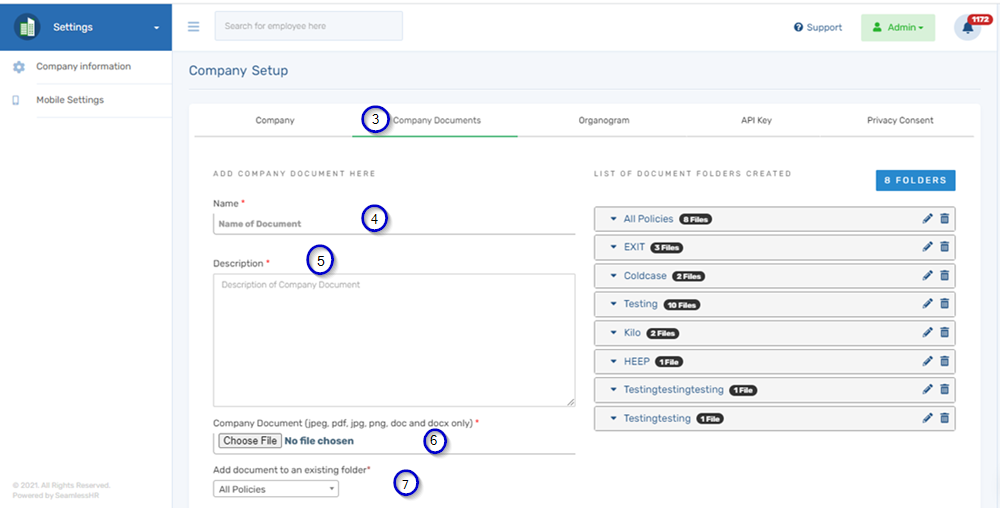
Task: Click the Company Setup heading
Action: (x=239, y=71)
